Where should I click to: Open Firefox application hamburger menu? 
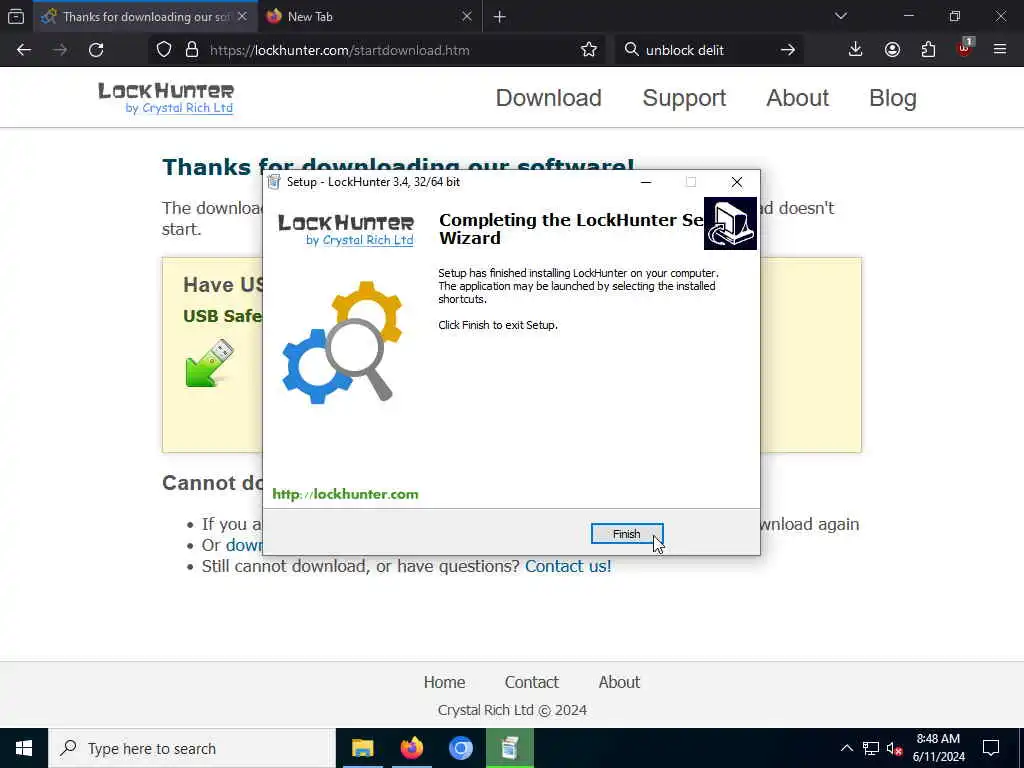[x=1000, y=50]
